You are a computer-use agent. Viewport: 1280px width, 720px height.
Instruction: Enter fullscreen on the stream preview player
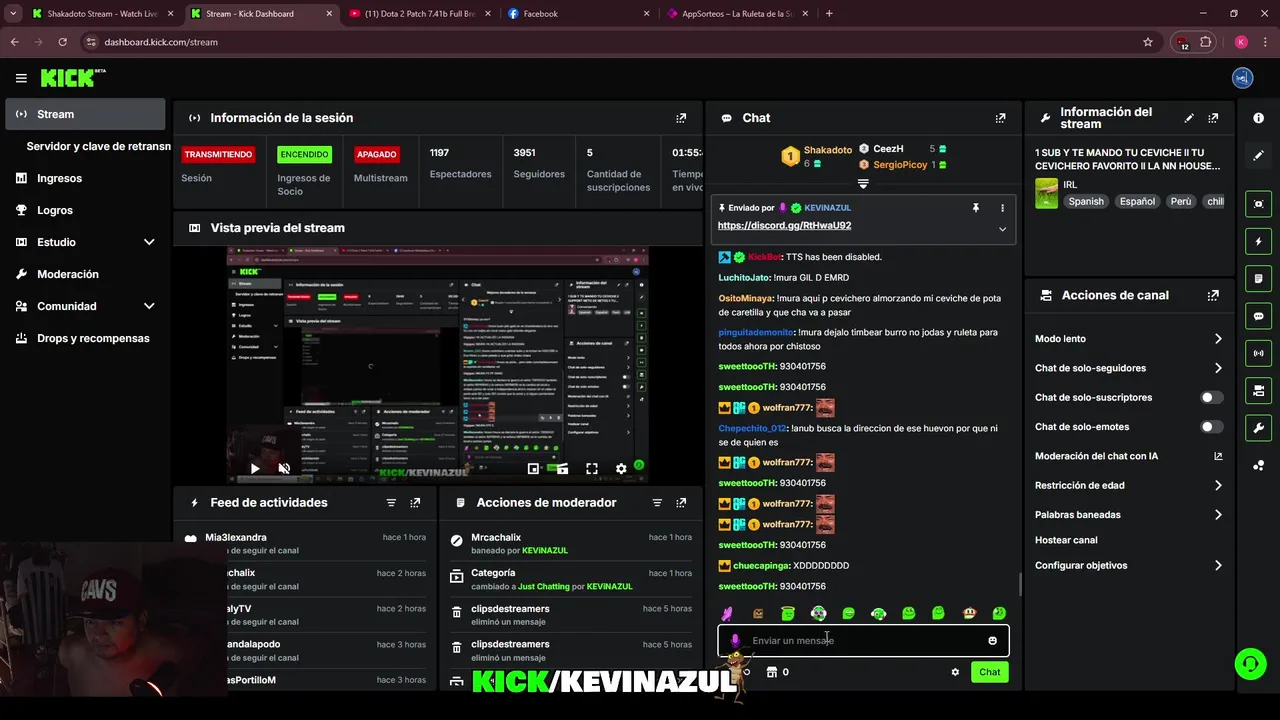tap(592, 468)
